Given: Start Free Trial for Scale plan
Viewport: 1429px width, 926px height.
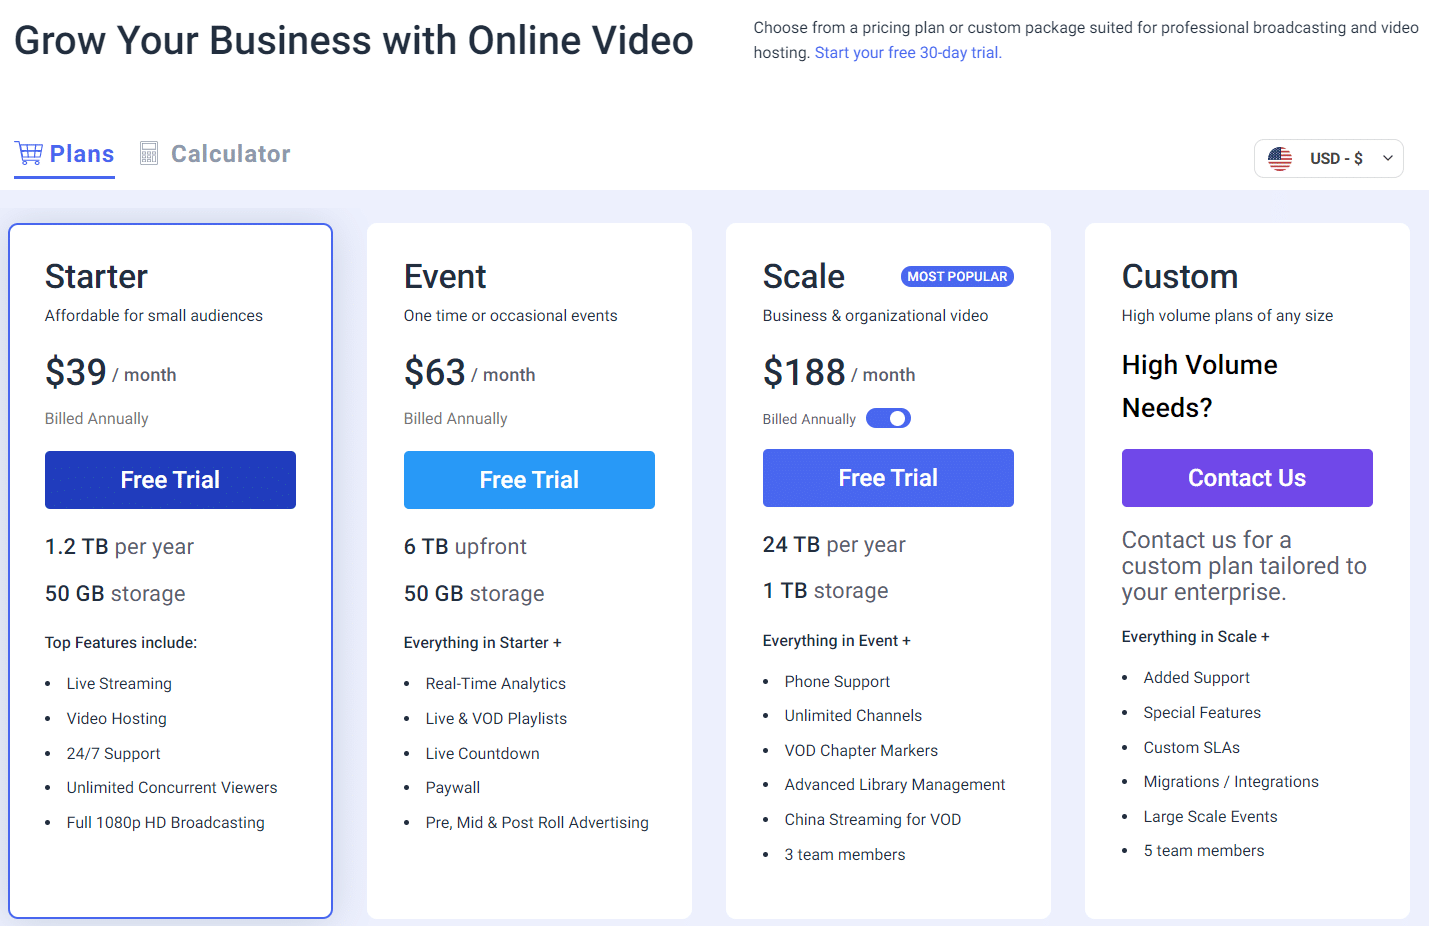Looking at the screenshot, I should (x=888, y=478).
